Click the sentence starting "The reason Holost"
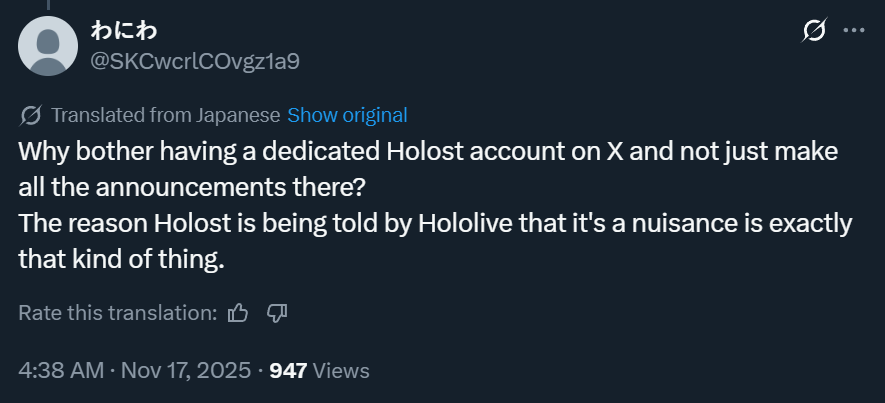 click(x=434, y=223)
